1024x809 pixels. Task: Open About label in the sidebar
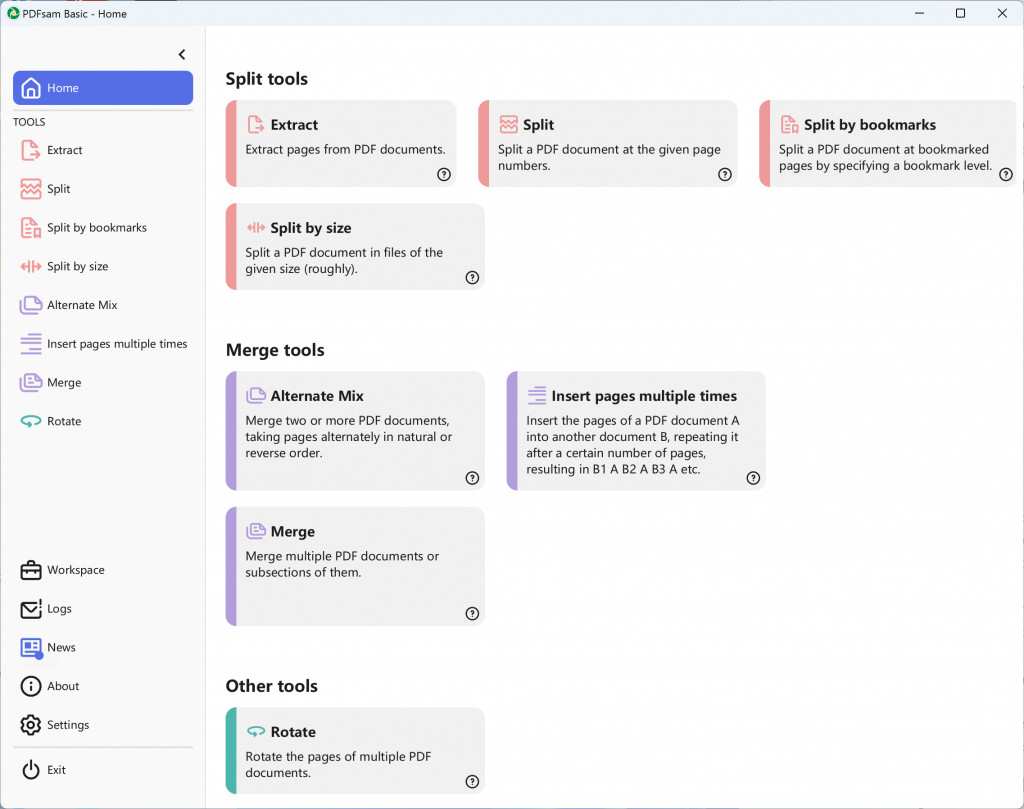pyautogui.click(x=63, y=686)
